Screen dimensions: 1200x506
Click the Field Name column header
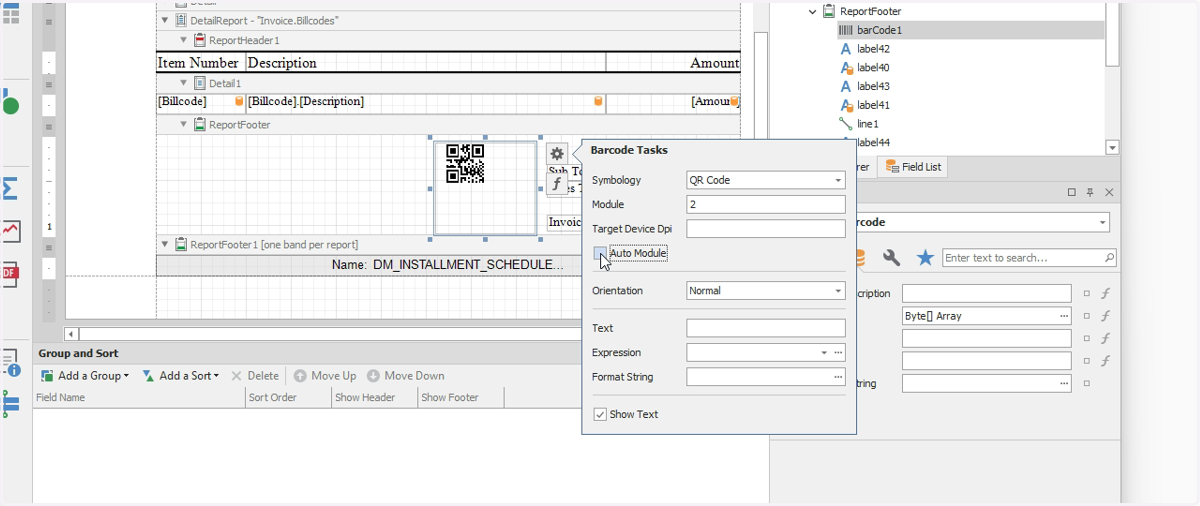(139, 397)
